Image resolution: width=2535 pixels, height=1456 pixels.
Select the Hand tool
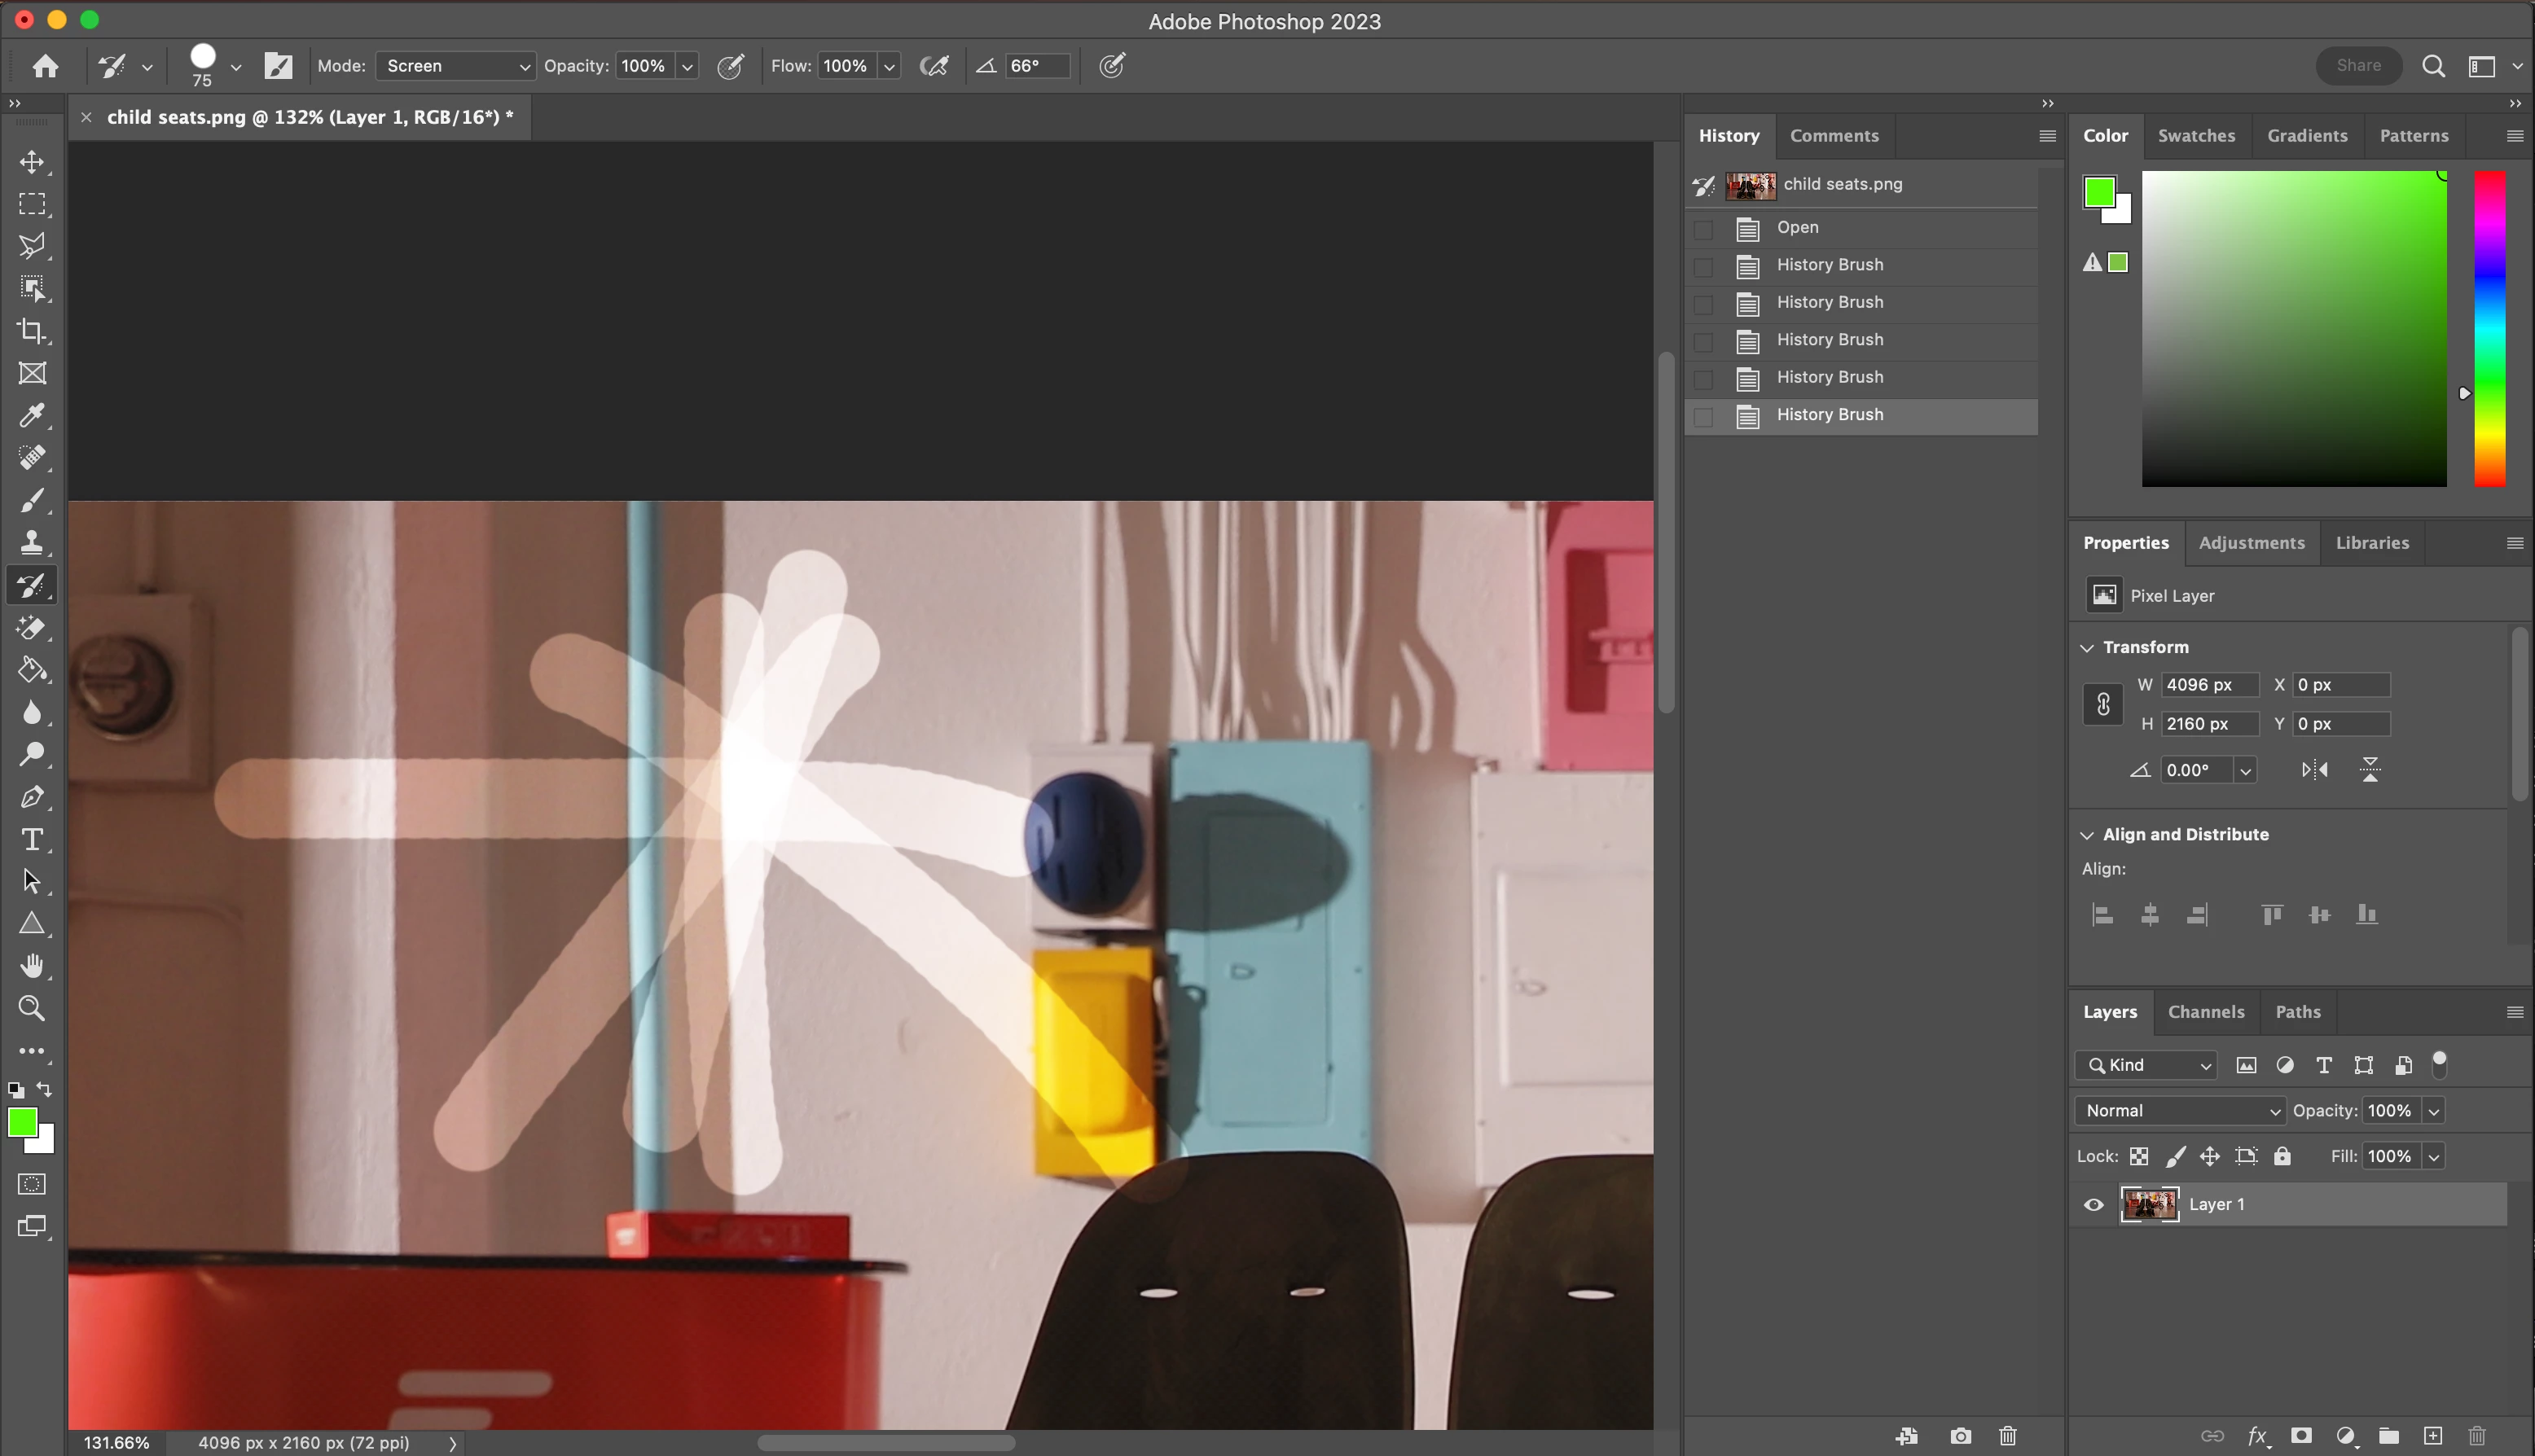coord(32,966)
